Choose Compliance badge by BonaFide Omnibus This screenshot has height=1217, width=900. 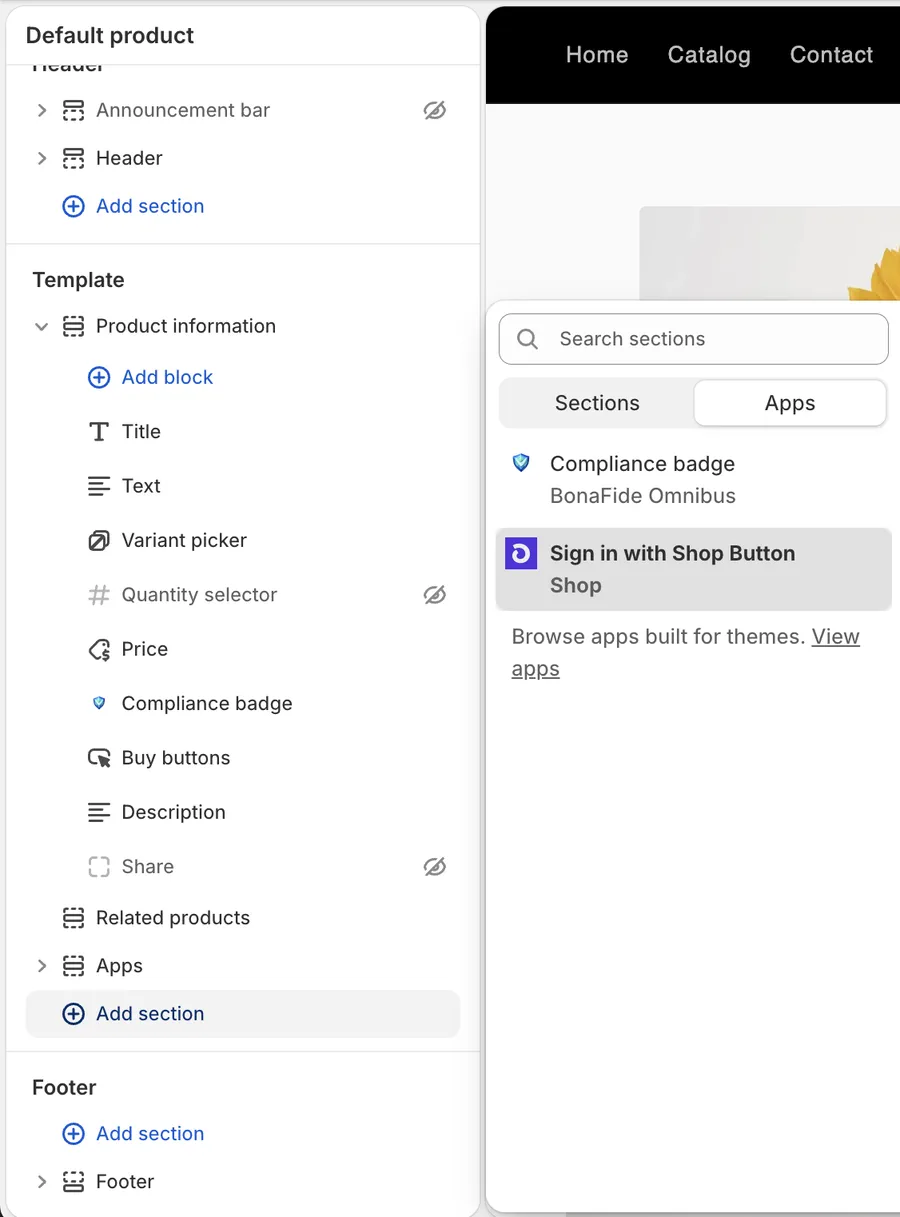click(693, 479)
